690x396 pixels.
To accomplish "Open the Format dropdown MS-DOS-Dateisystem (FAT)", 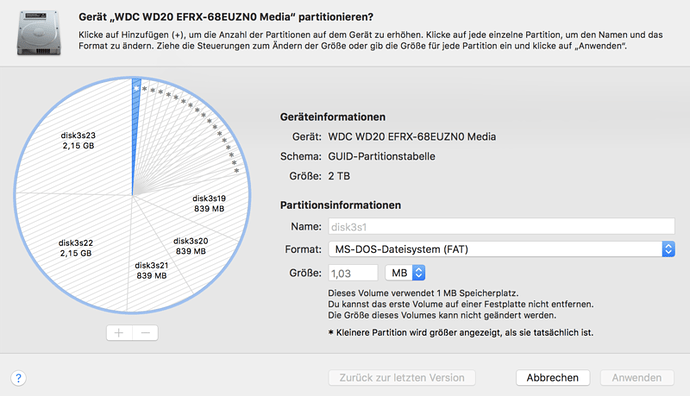I will click(x=502, y=249).
